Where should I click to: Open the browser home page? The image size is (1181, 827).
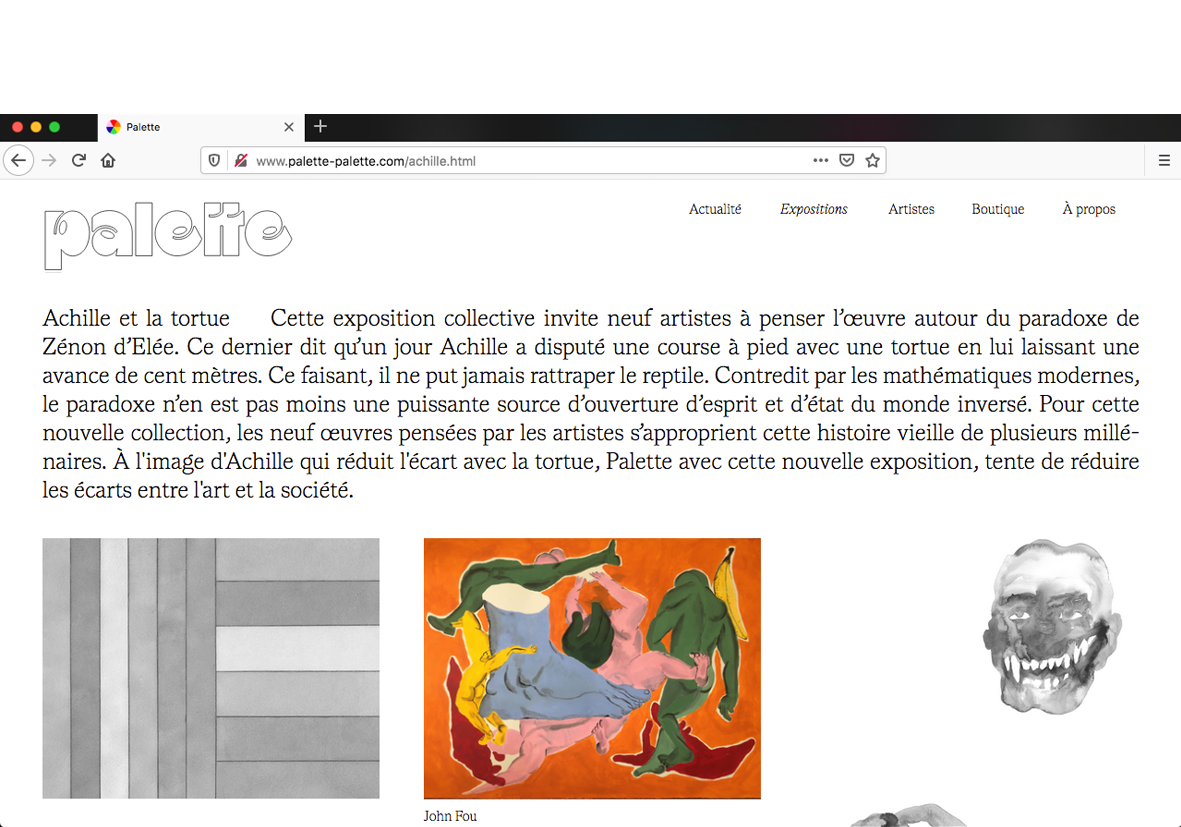coord(108,160)
